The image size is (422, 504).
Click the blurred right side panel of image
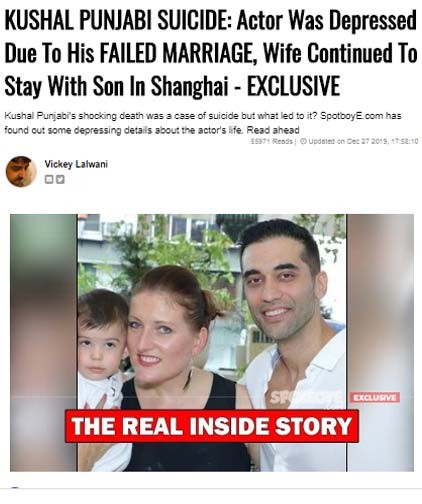pos(380,343)
